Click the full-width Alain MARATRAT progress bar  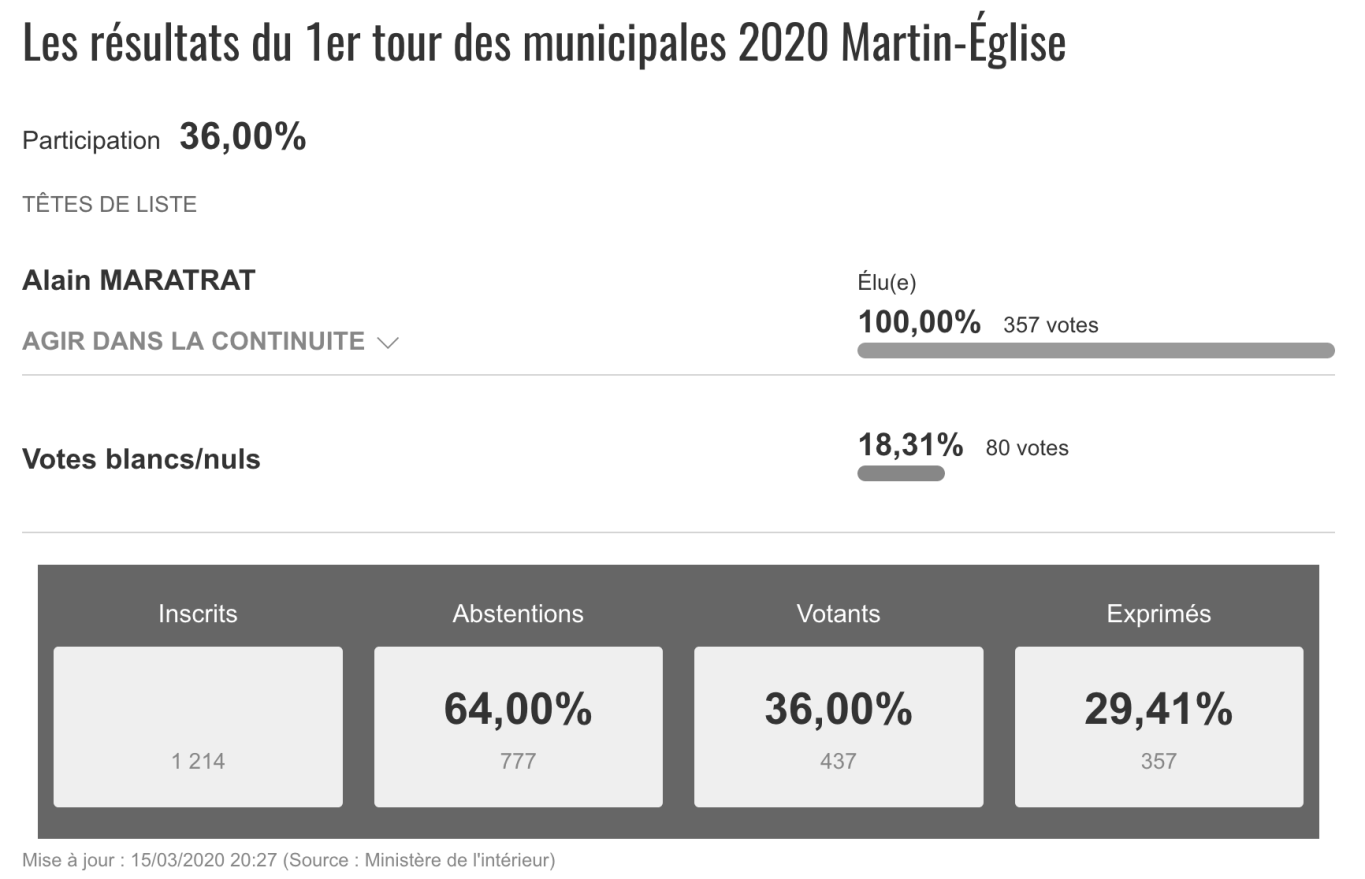coord(1095,350)
